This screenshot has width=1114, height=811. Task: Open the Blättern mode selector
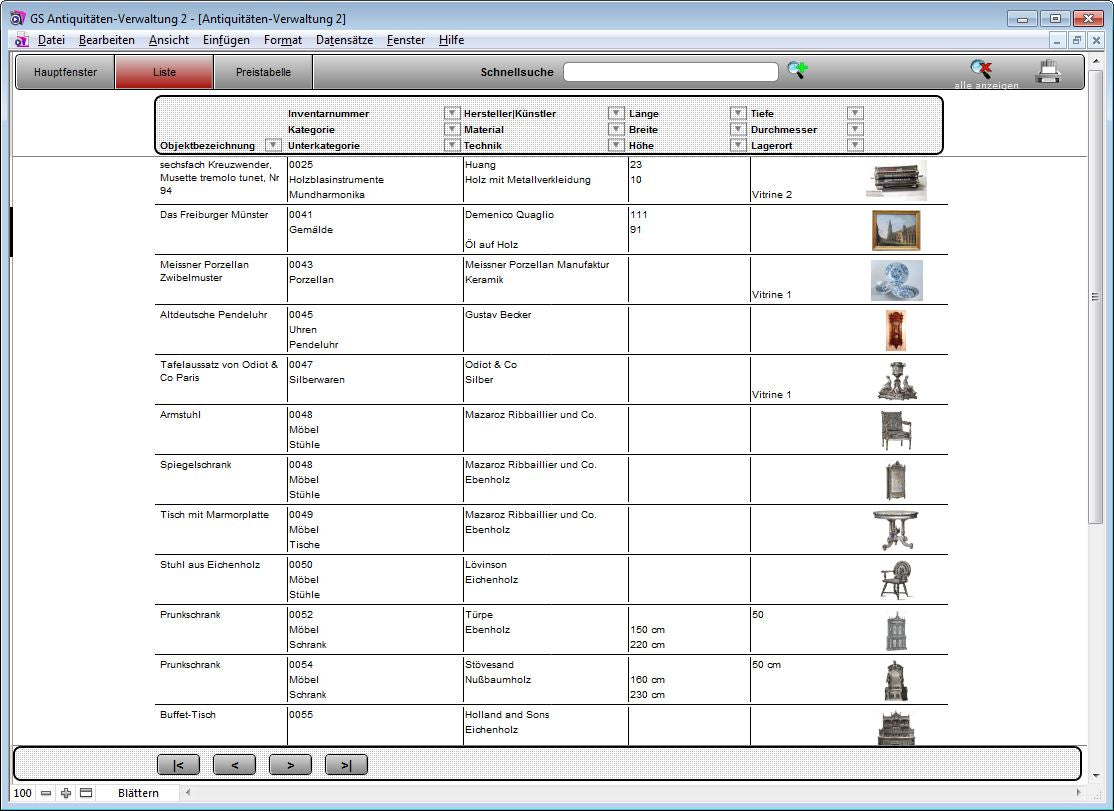tap(138, 793)
